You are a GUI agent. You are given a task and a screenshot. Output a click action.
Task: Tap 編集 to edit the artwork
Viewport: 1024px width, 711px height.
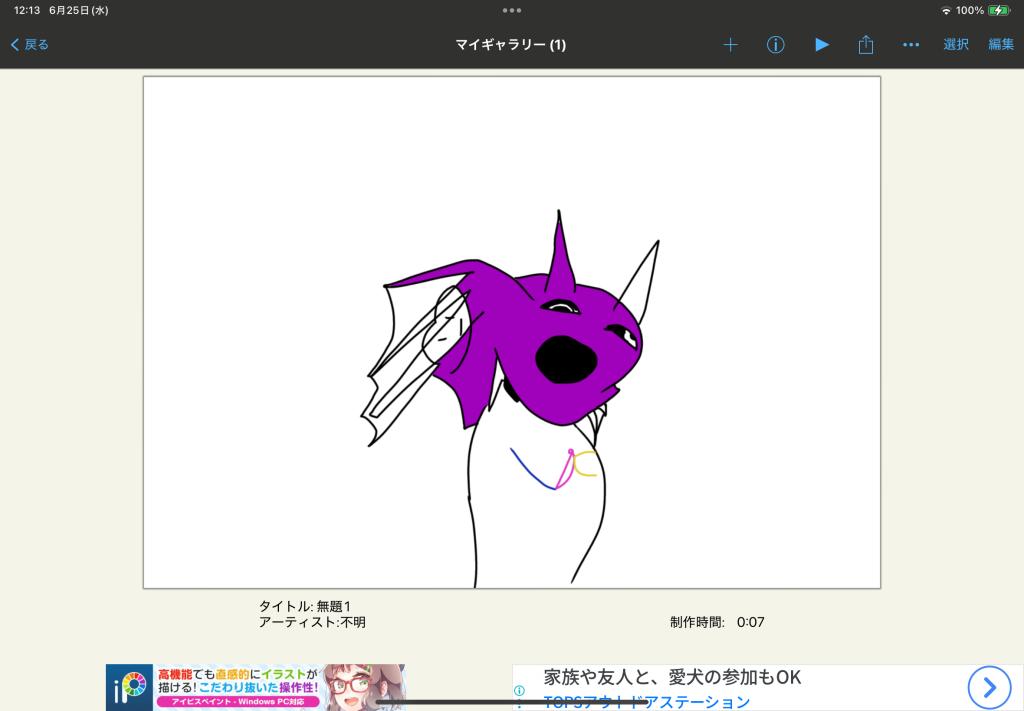pyautogui.click(x=1001, y=45)
